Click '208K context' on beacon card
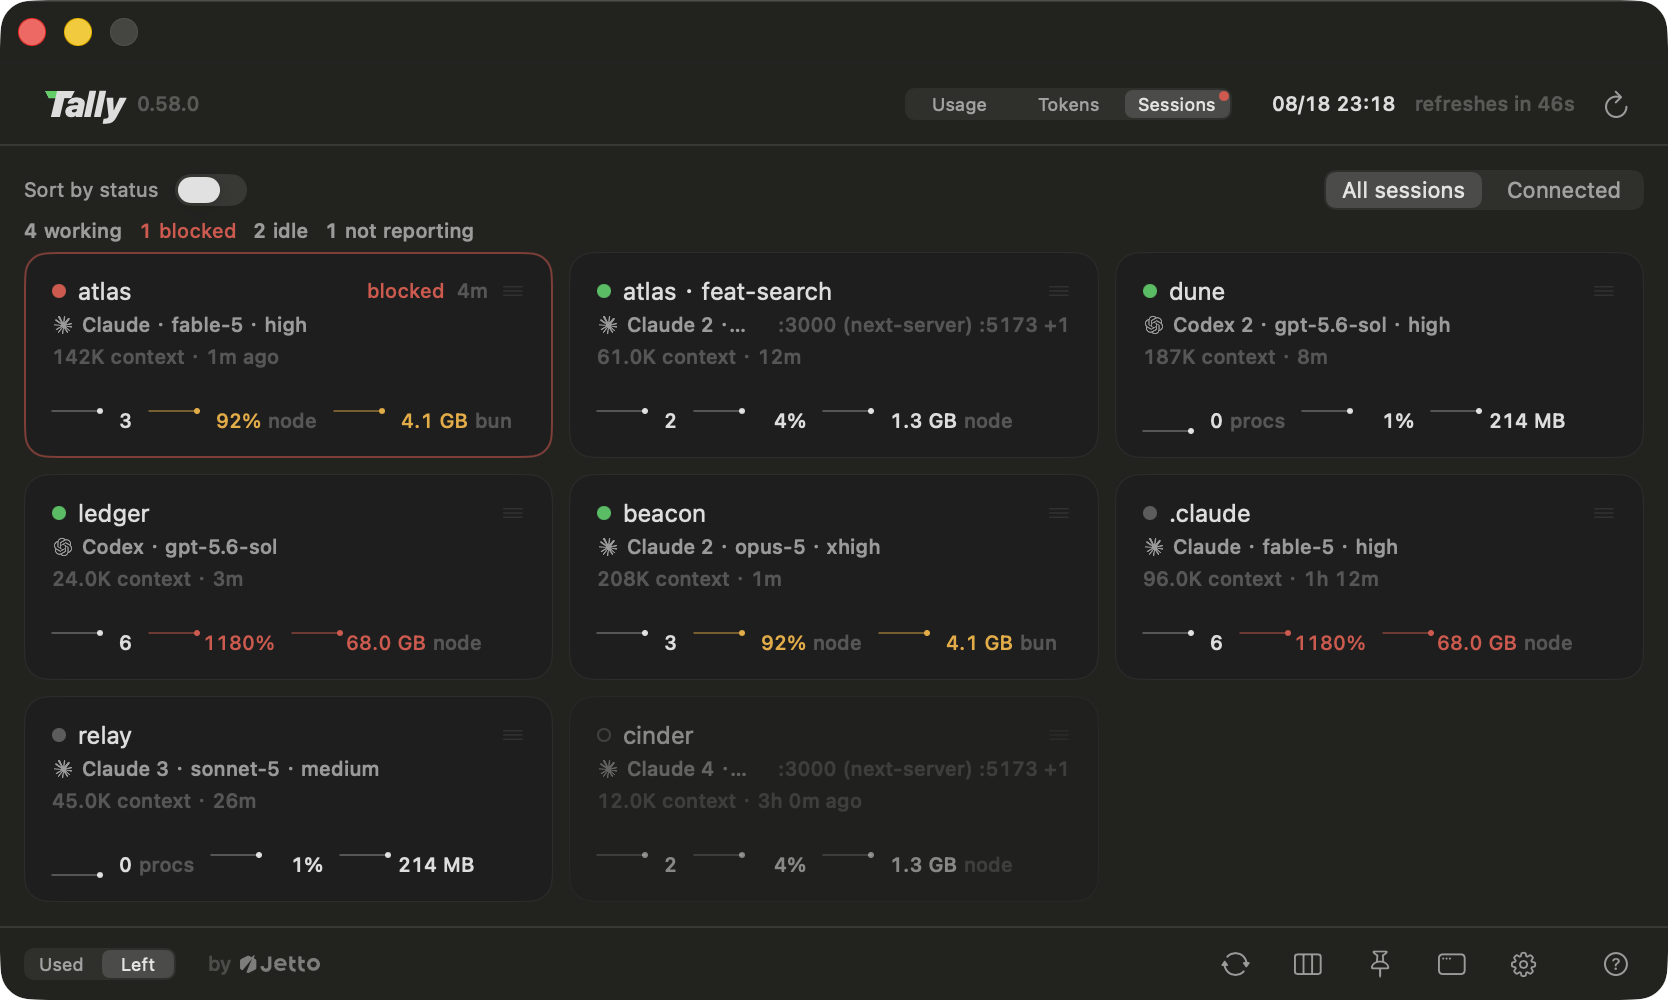This screenshot has width=1668, height=1000. (663, 579)
